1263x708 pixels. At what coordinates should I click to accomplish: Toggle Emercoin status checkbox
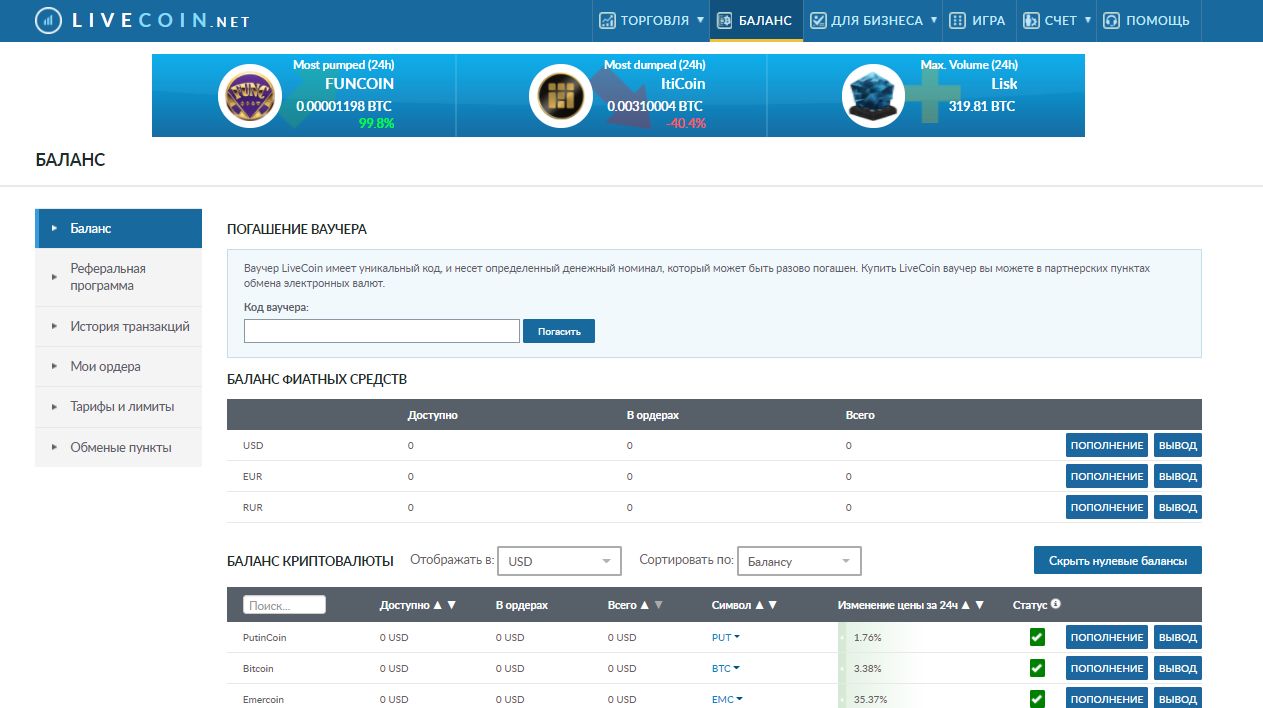(1037, 699)
